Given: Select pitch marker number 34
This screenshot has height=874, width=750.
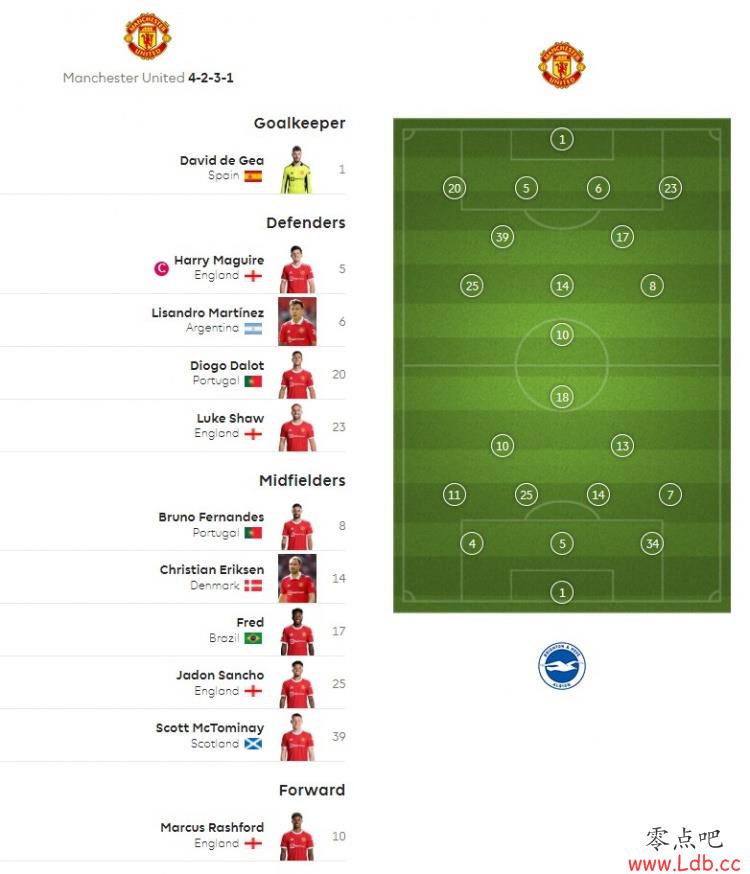Looking at the screenshot, I should point(652,543).
